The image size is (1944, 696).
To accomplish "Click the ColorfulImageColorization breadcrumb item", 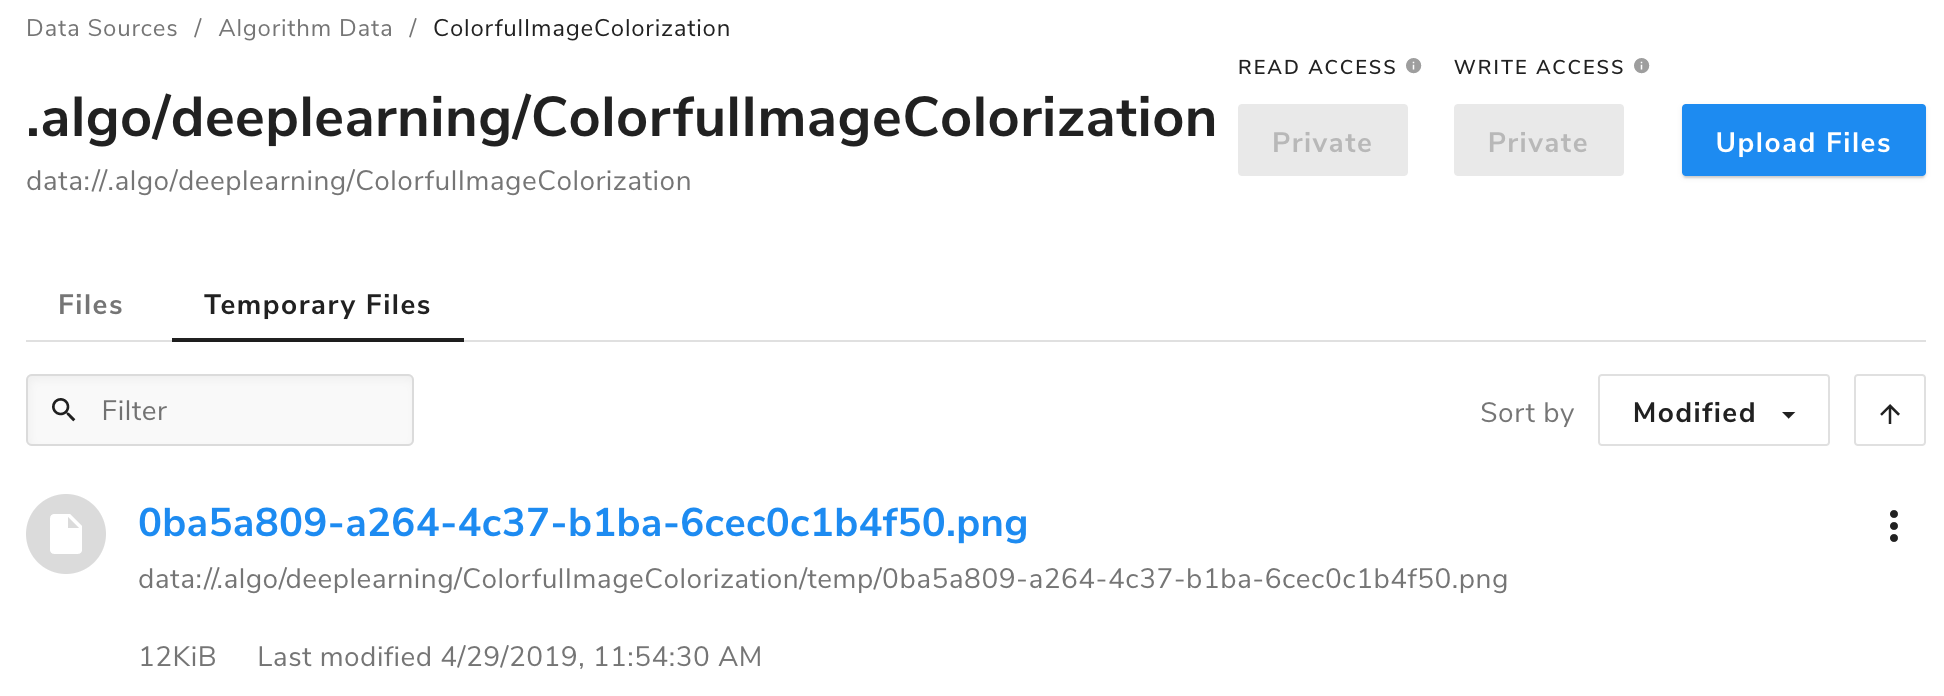I will click(x=581, y=28).
